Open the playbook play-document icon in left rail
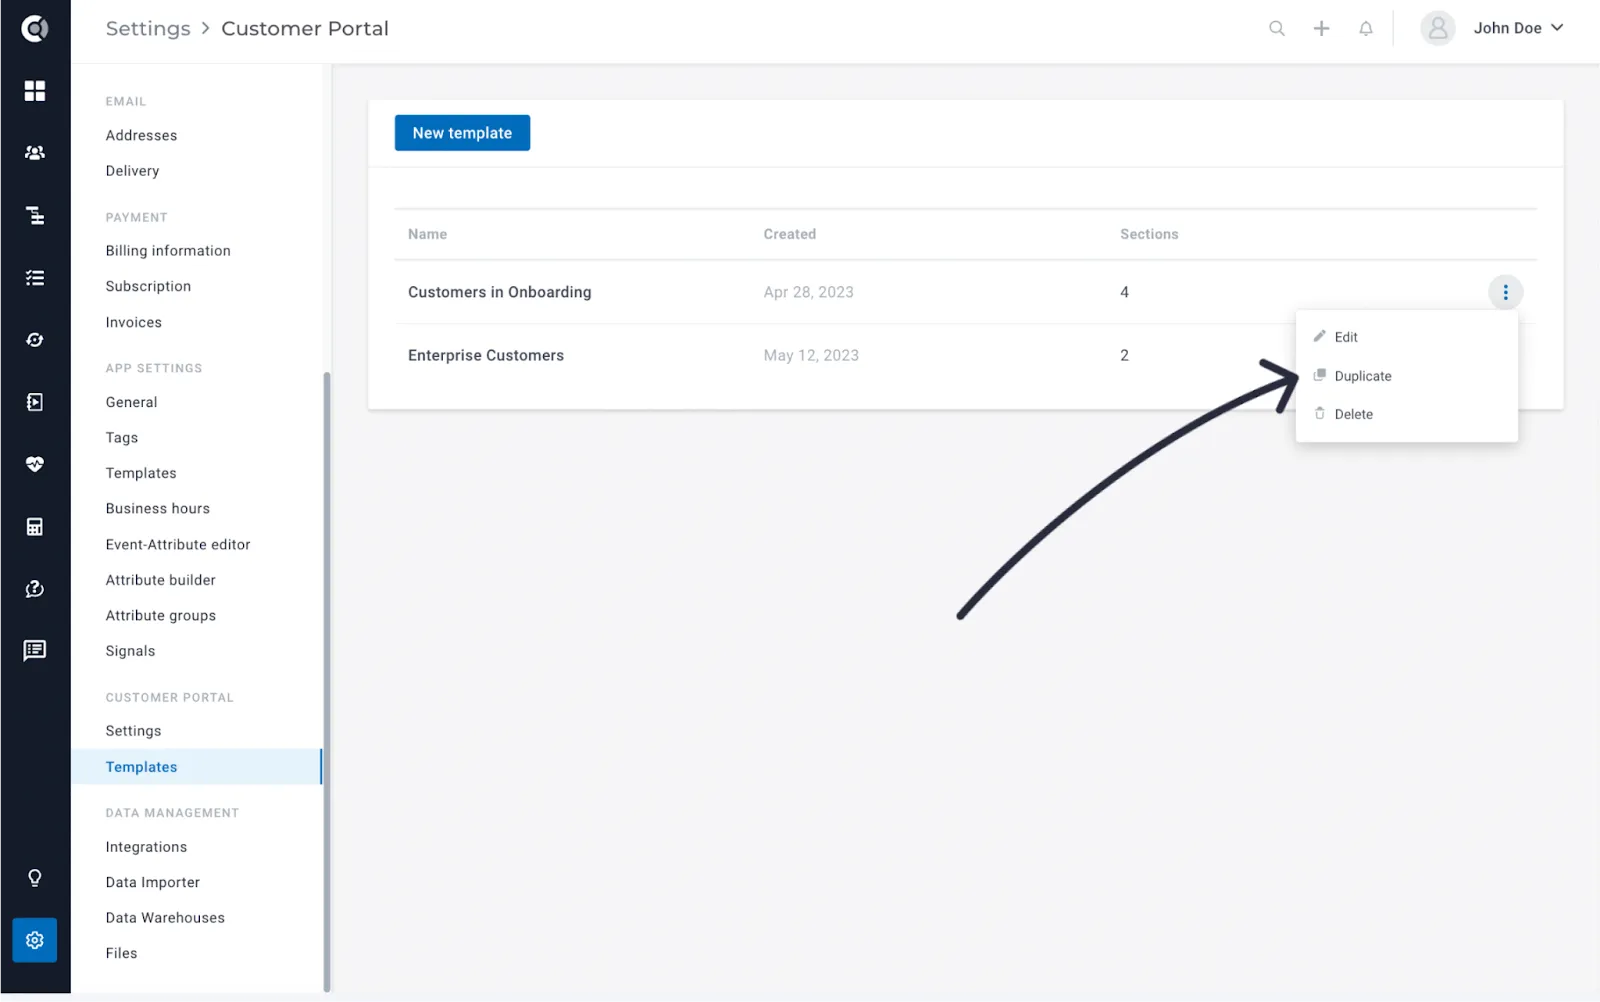Viewport: 1600px width, 1002px height. click(35, 402)
